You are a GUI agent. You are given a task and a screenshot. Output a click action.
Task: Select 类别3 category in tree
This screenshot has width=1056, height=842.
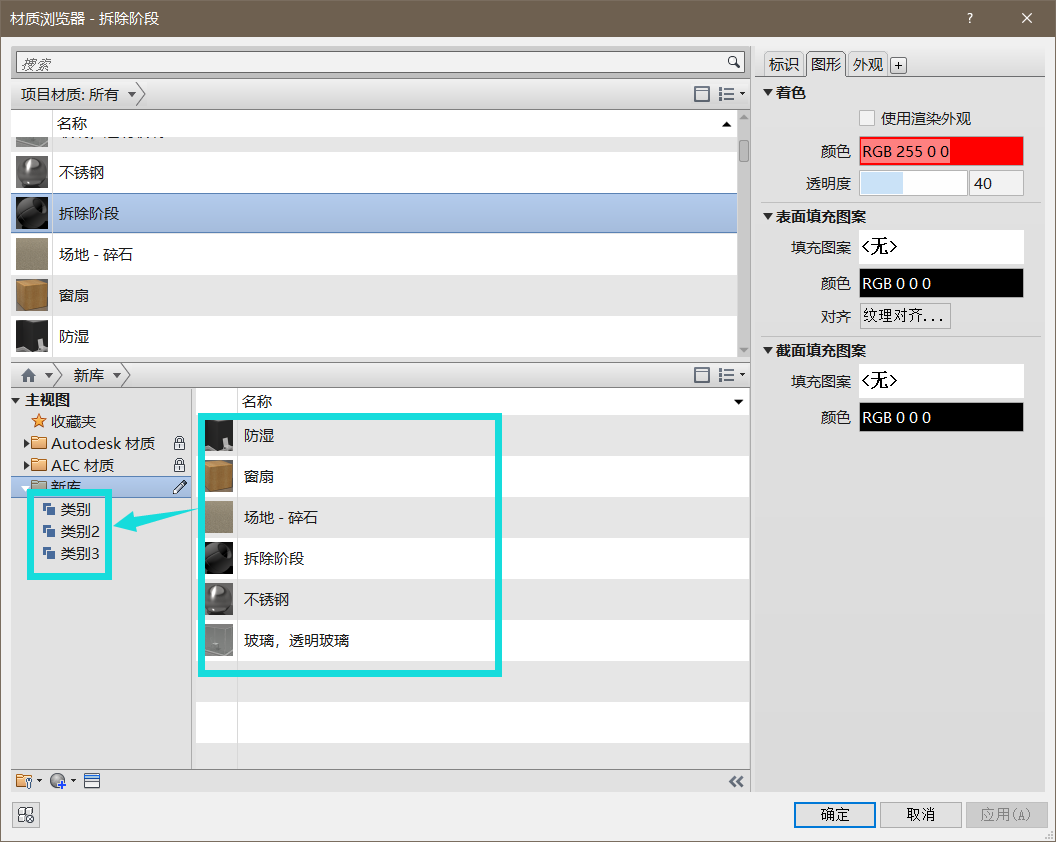[71, 554]
